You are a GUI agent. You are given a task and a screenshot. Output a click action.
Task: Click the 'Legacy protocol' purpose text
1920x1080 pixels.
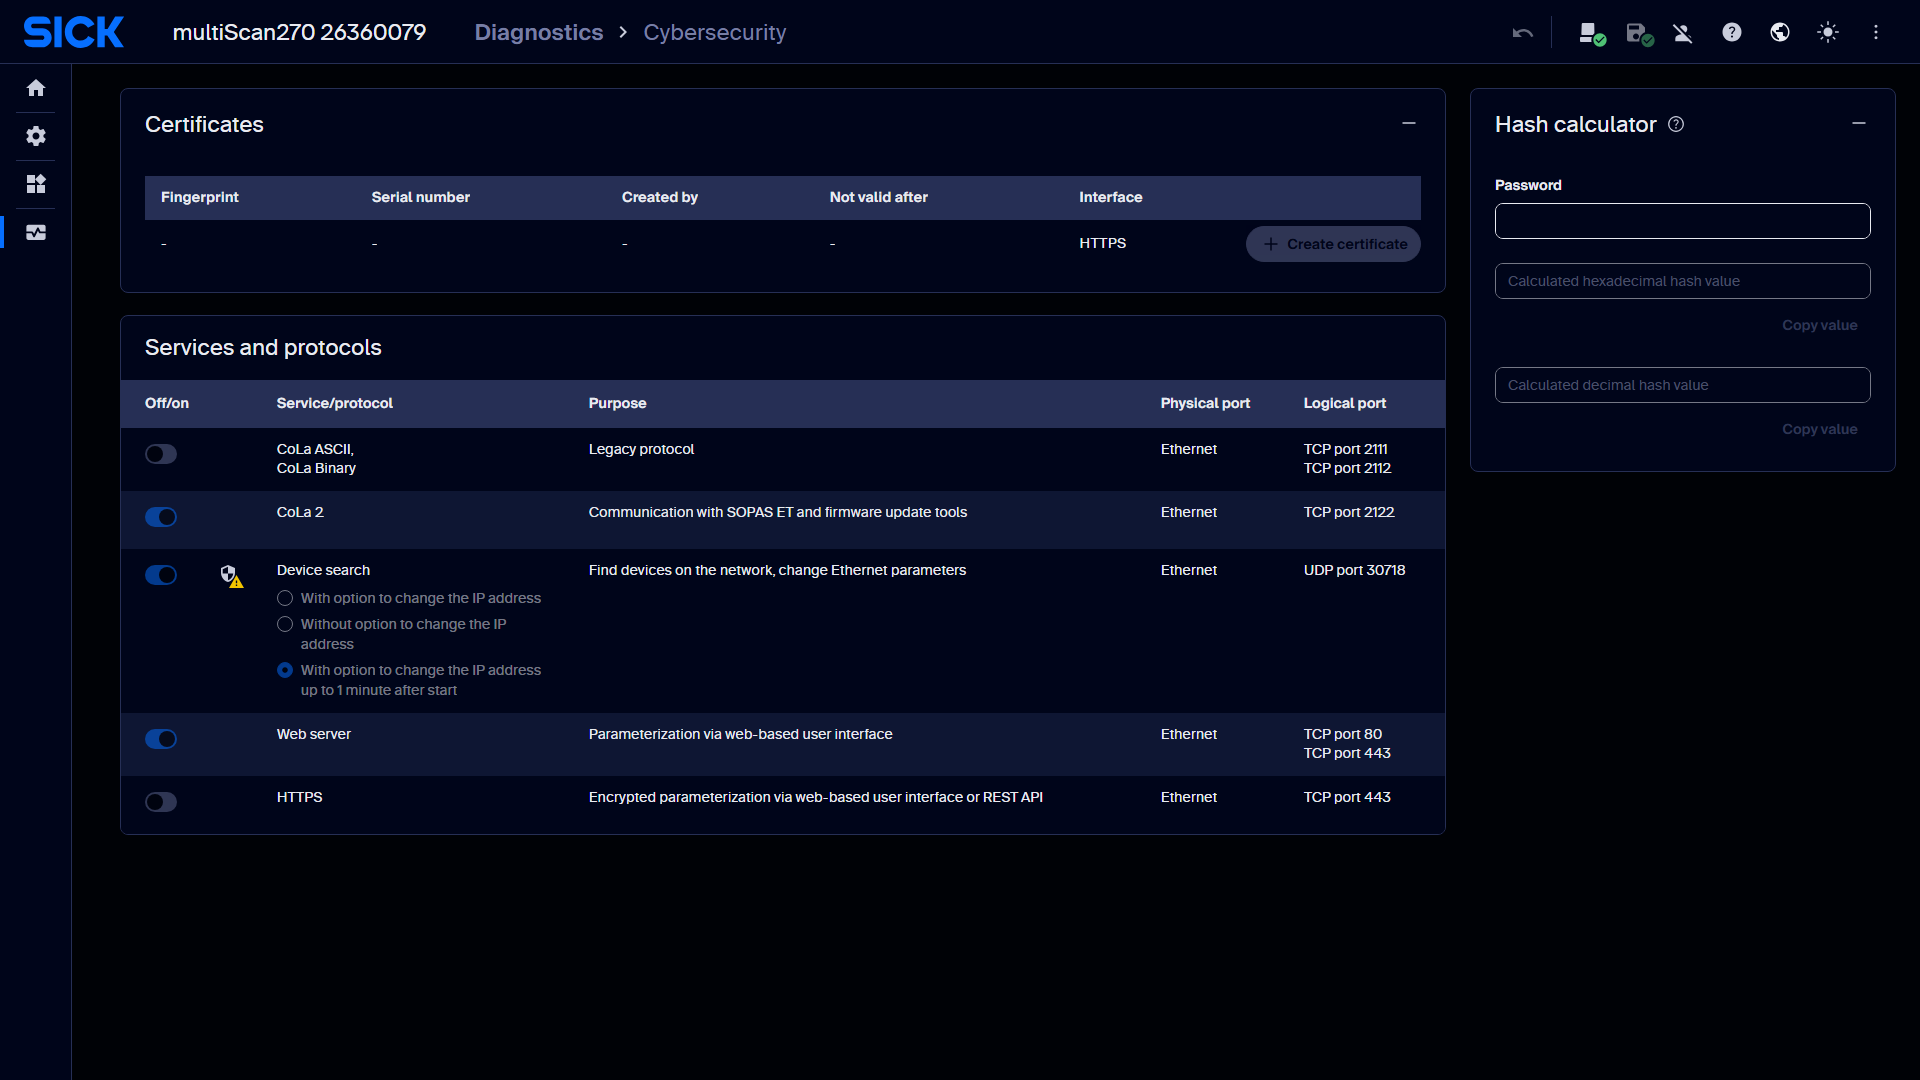coord(641,449)
